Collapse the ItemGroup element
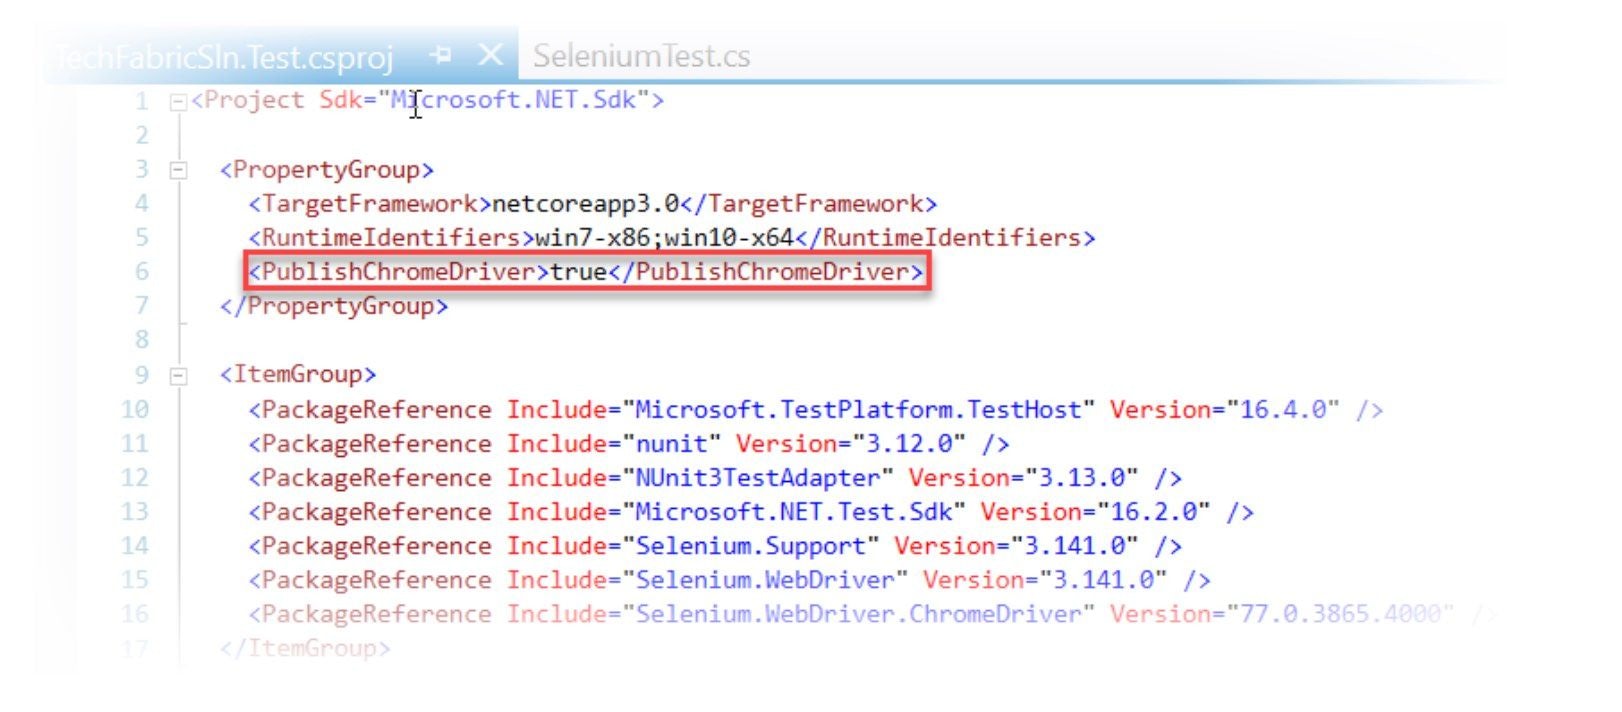The width and height of the screenshot is (1622, 712). 176,374
